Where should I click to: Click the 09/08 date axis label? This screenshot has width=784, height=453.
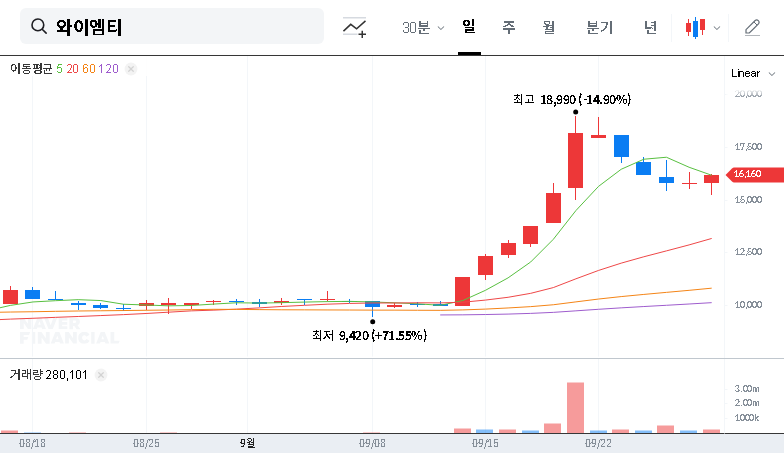point(372,443)
